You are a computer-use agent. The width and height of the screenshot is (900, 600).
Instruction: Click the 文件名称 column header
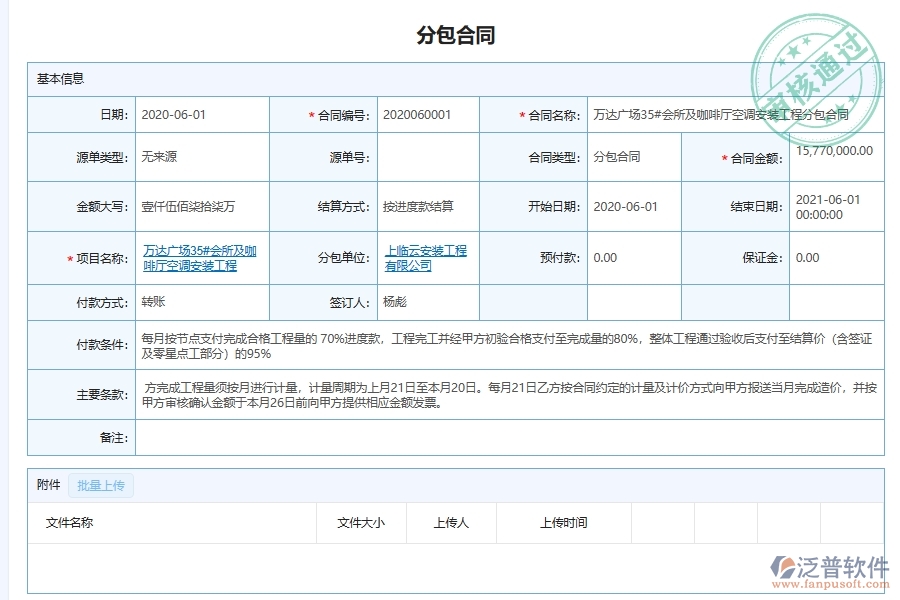tap(66, 522)
